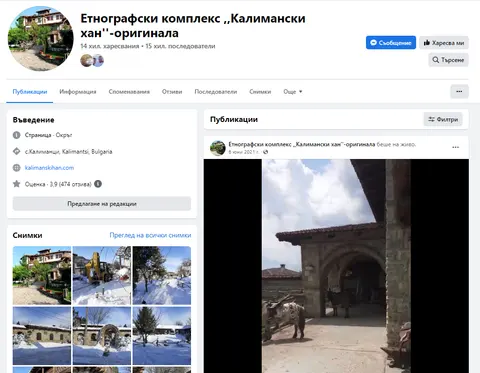Switch to the Отзиви tab
Viewport: 480px width, 373px height.
172,92
